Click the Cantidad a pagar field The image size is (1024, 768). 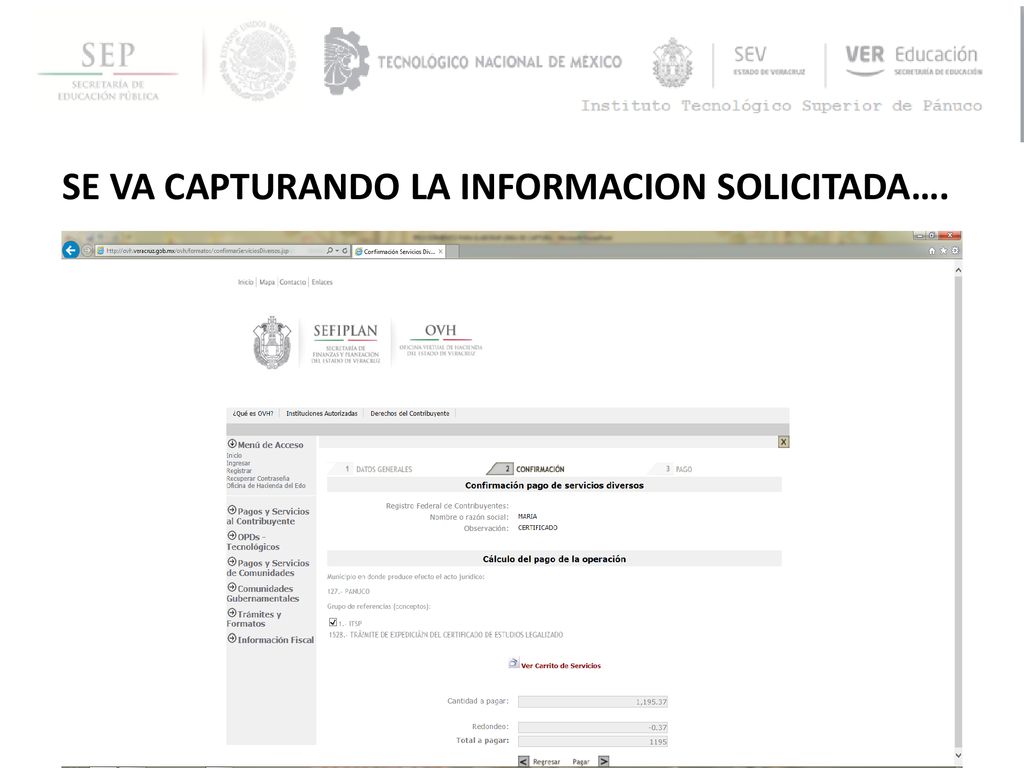pos(593,702)
